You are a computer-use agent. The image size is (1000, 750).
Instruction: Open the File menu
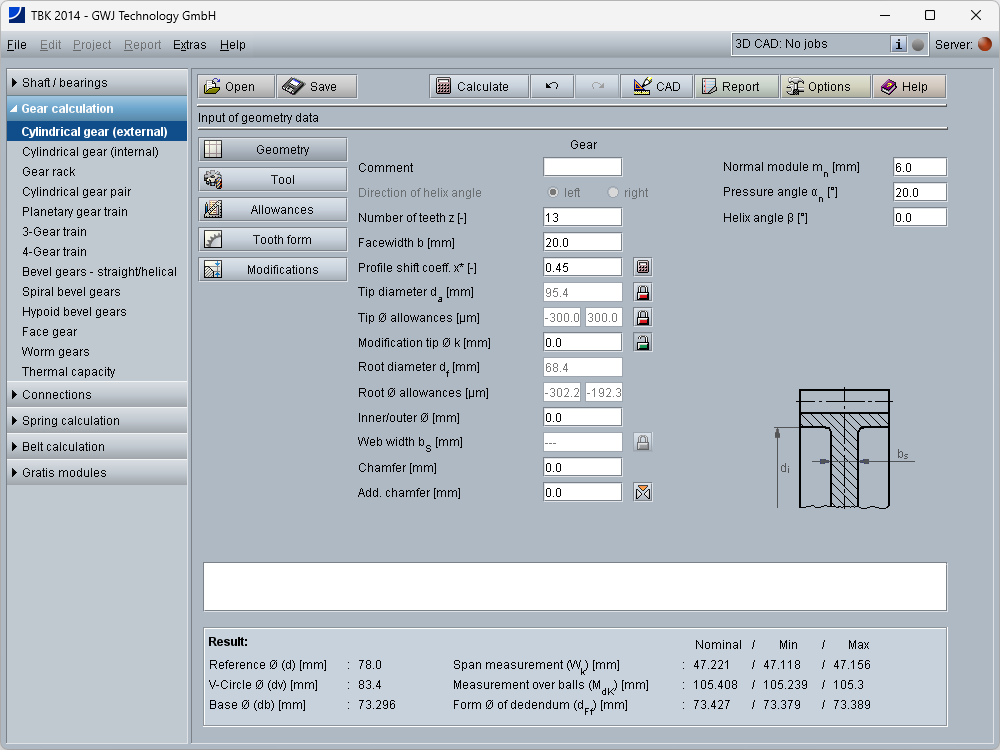(x=17, y=45)
